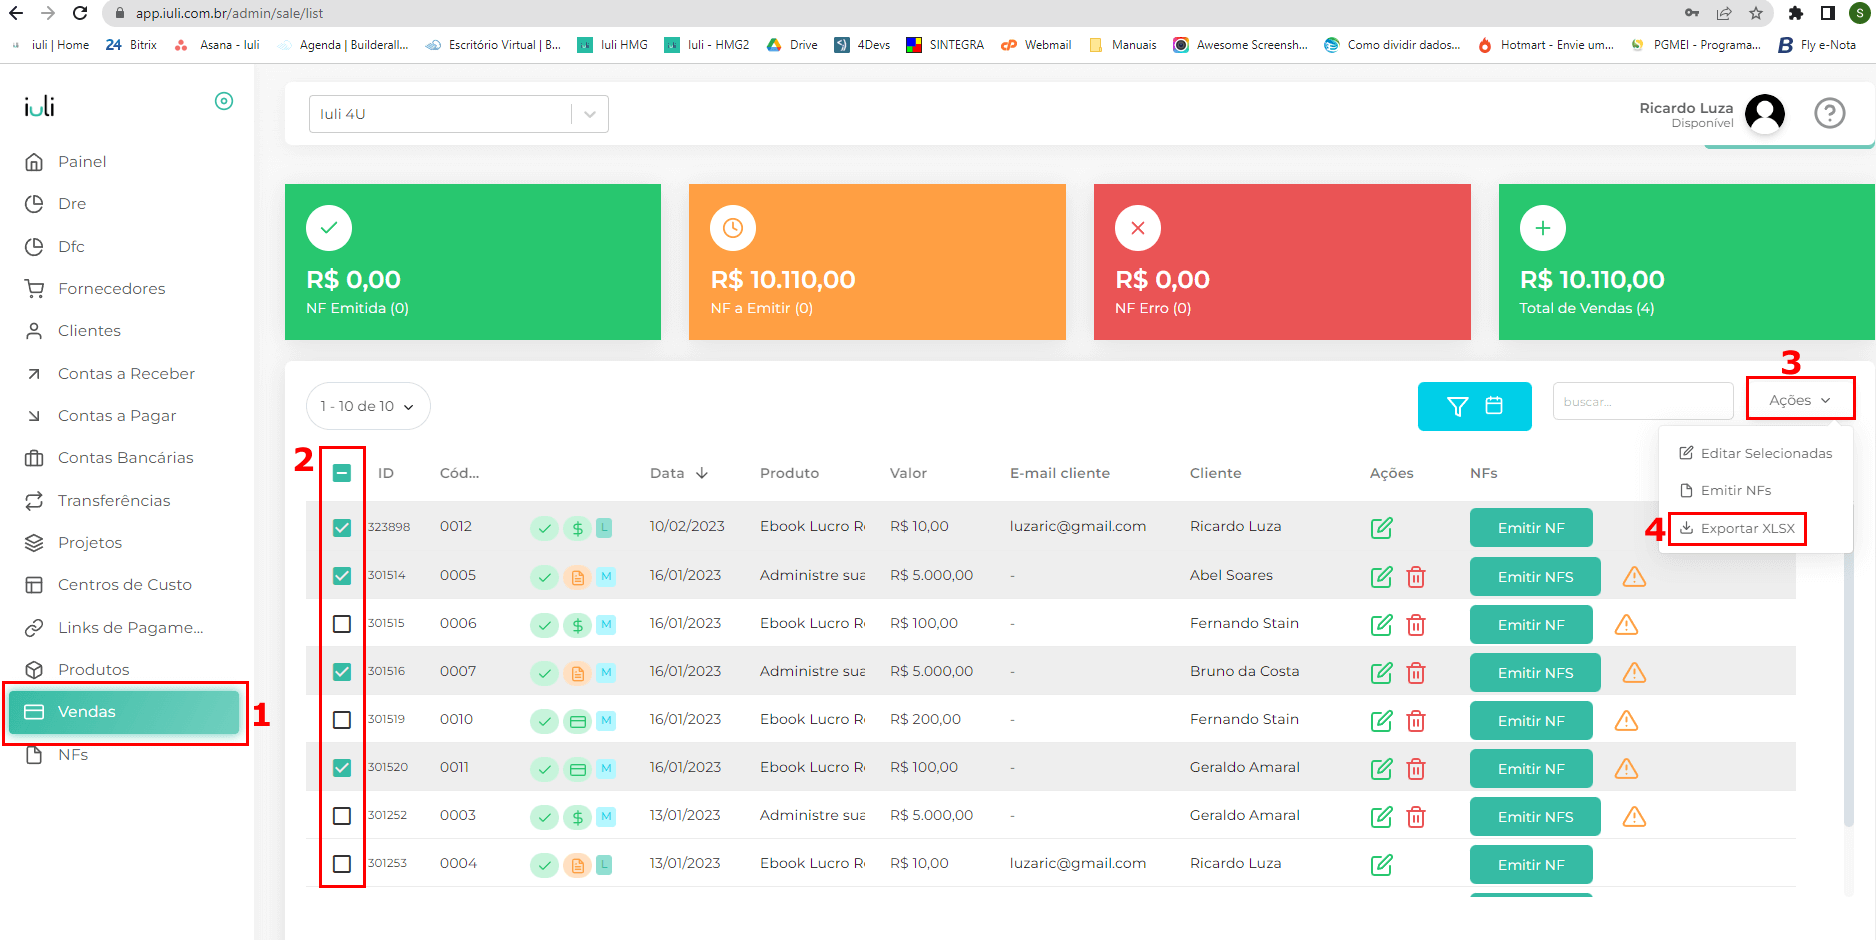Viewport: 1876px width, 940px height.
Task: Toggle the select-all header checkbox
Action: 342,473
